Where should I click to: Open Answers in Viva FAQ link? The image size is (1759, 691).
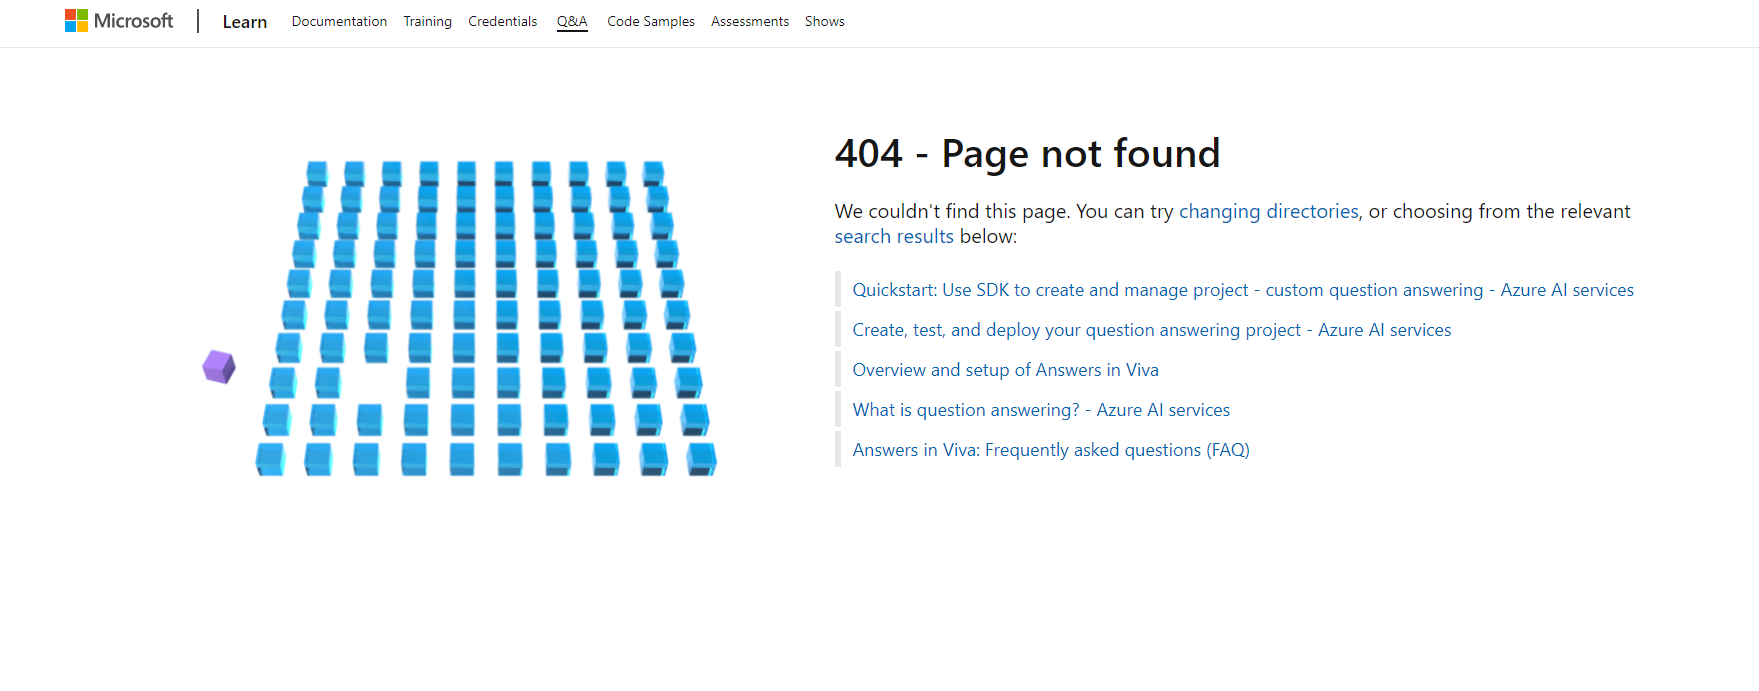pos(1051,450)
